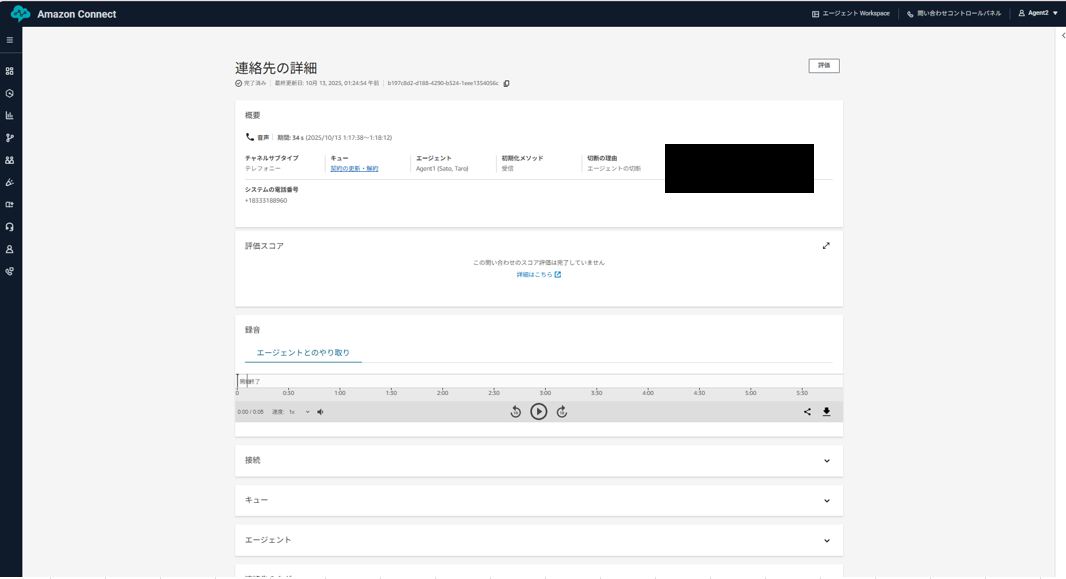Play the recording
Screen dimensions: 1066x579
point(538,412)
